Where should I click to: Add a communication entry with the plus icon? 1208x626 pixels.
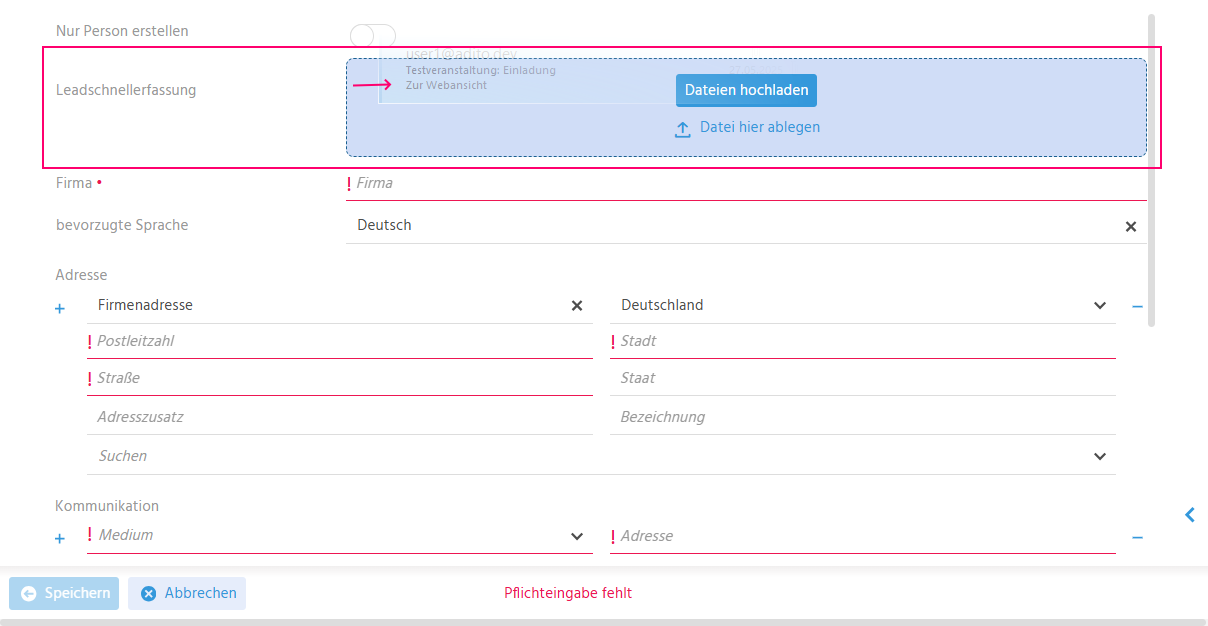(59, 539)
